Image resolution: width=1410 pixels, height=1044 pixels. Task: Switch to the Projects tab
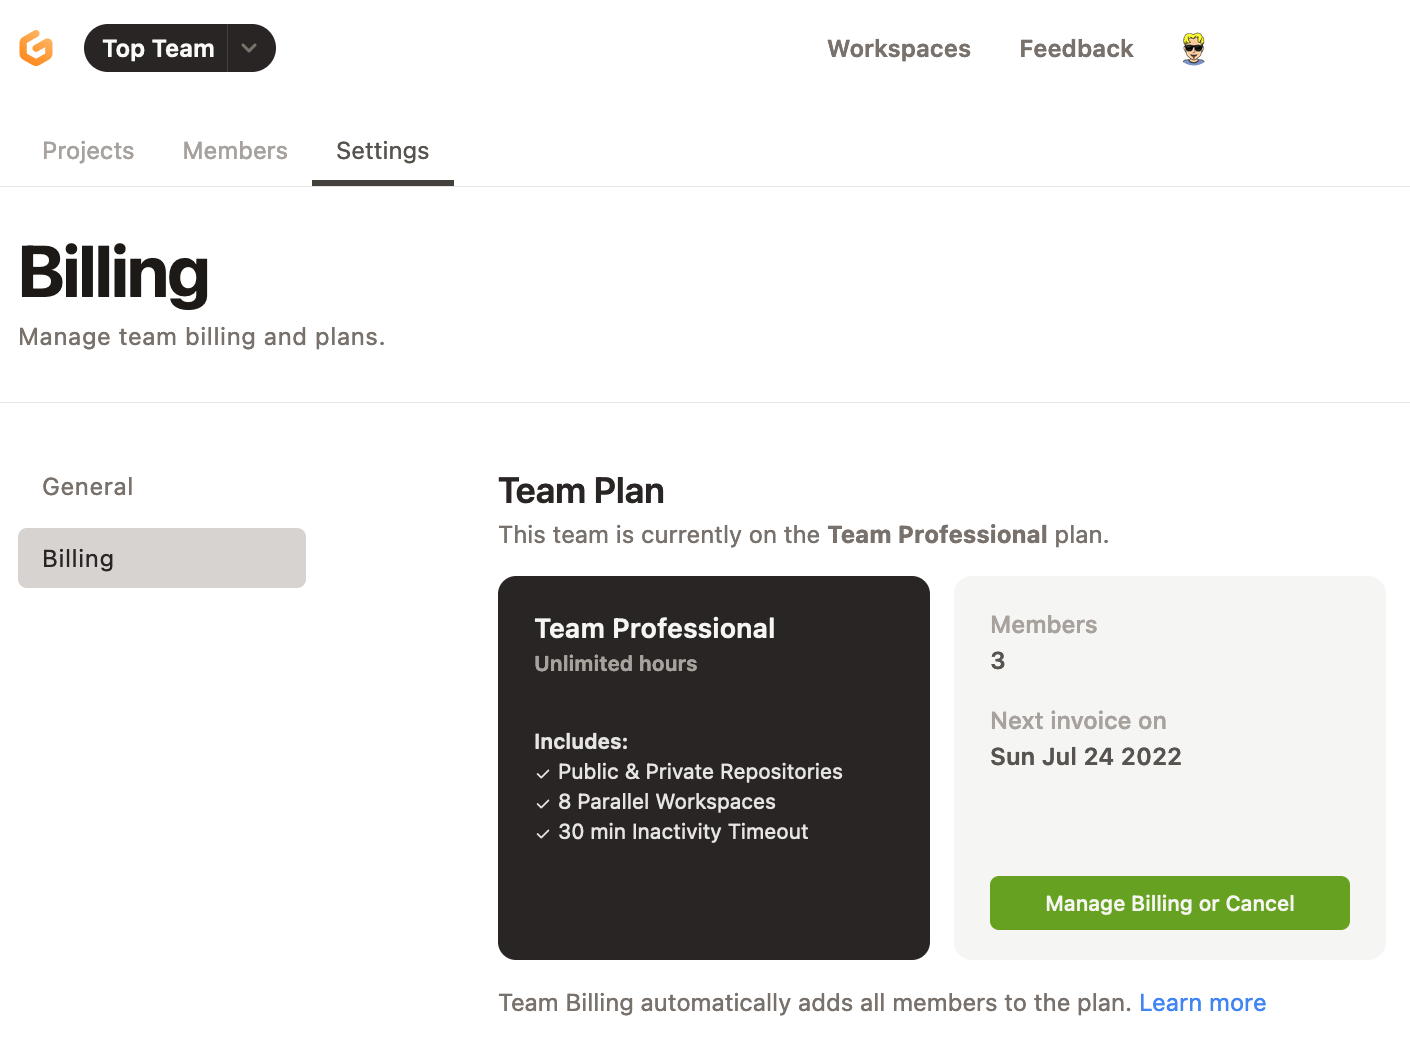(x=88, y=150)
